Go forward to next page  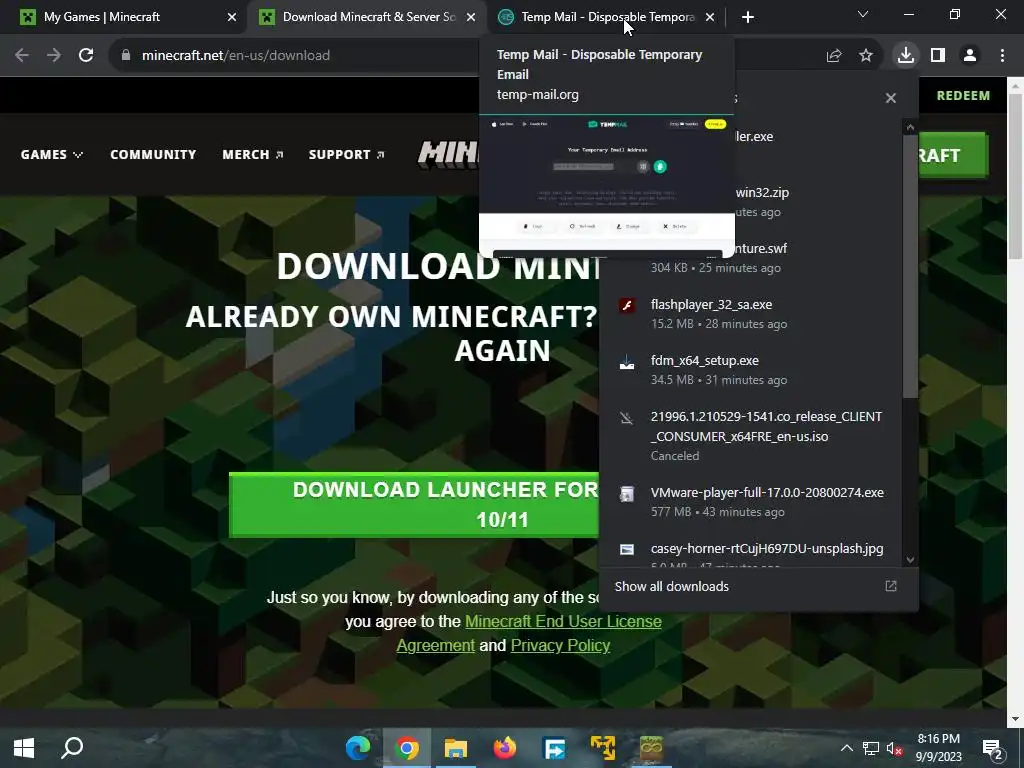click(x=54, y=56)
